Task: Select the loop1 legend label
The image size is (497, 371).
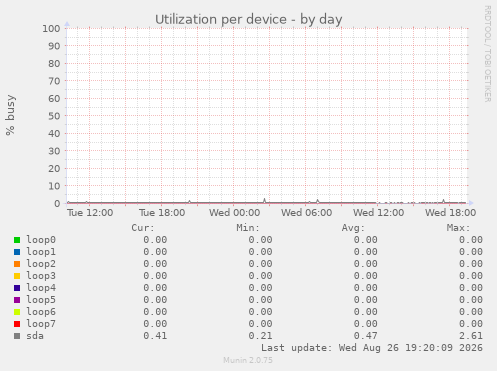Action: click(x=41, y=252)
